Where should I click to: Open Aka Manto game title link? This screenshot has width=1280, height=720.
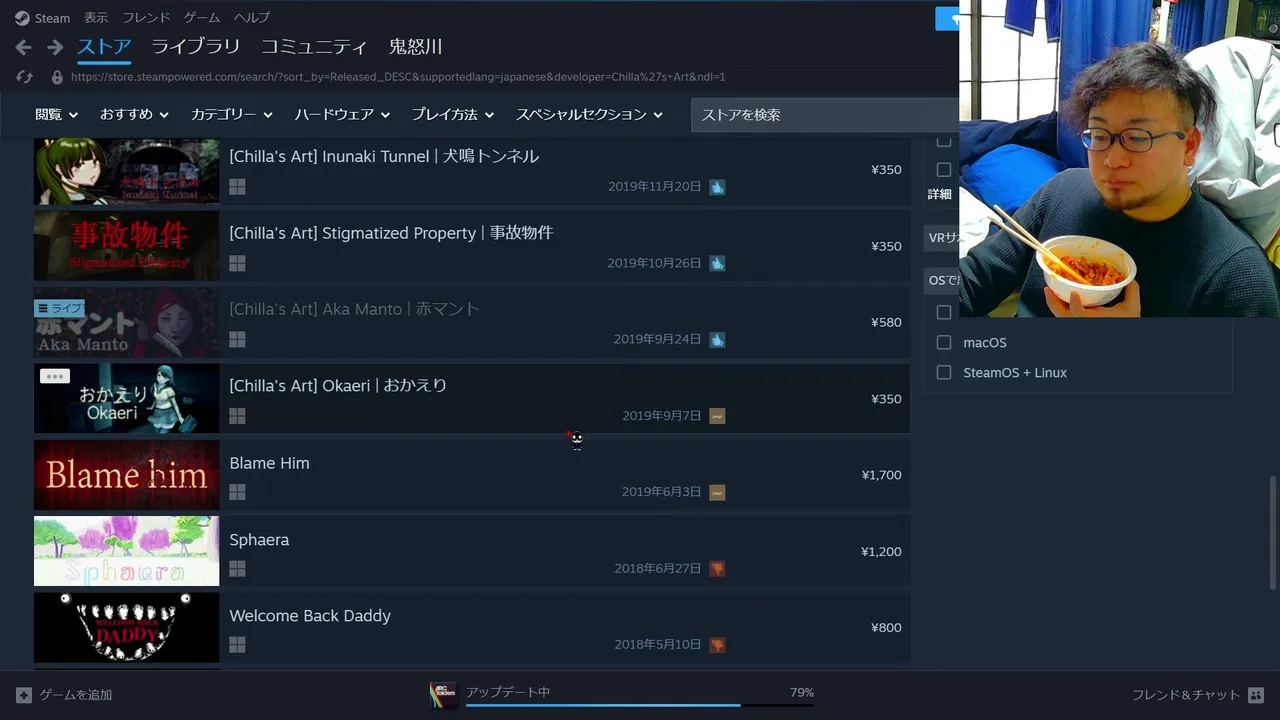coord(355,309)
